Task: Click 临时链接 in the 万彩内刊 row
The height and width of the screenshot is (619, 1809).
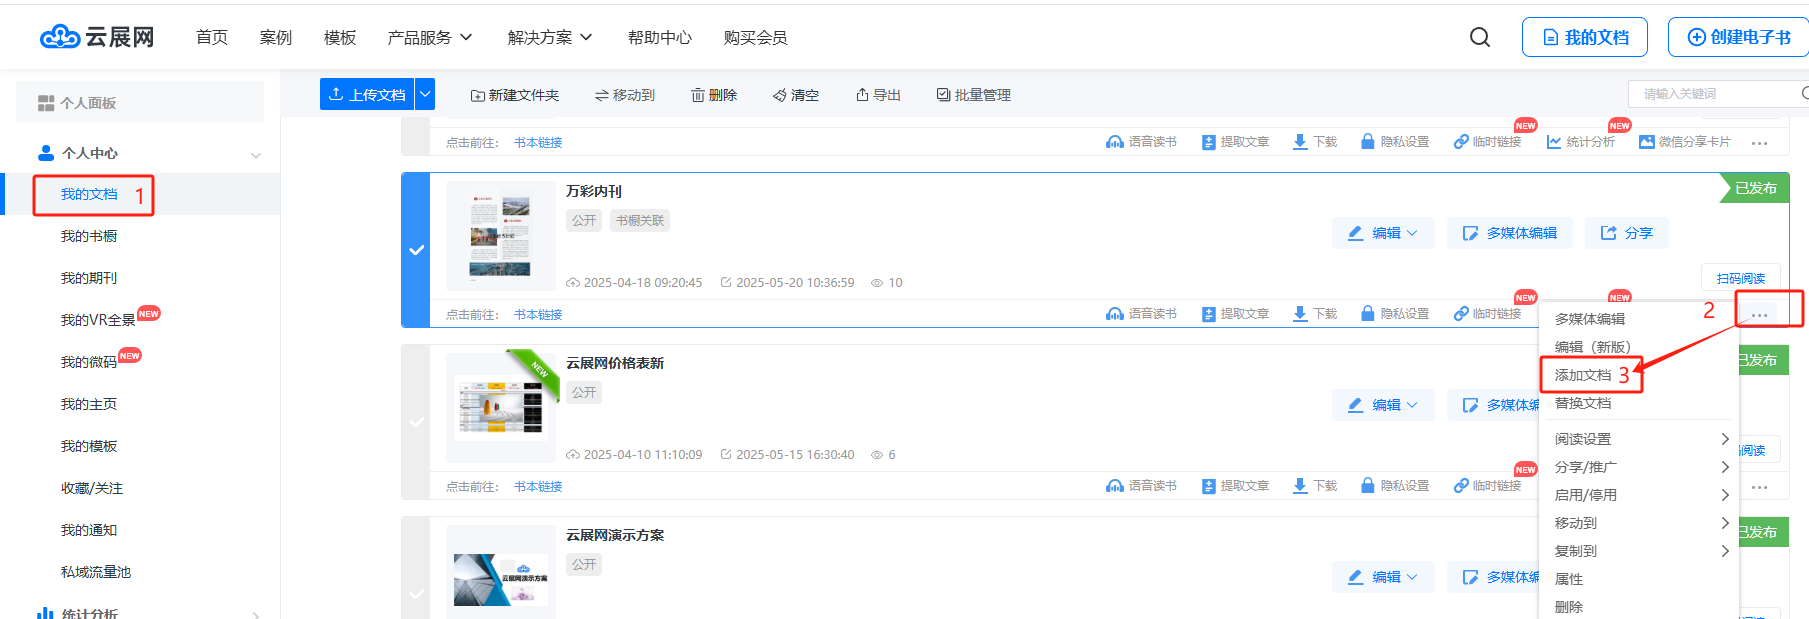Action: (x=1487, y=314)
